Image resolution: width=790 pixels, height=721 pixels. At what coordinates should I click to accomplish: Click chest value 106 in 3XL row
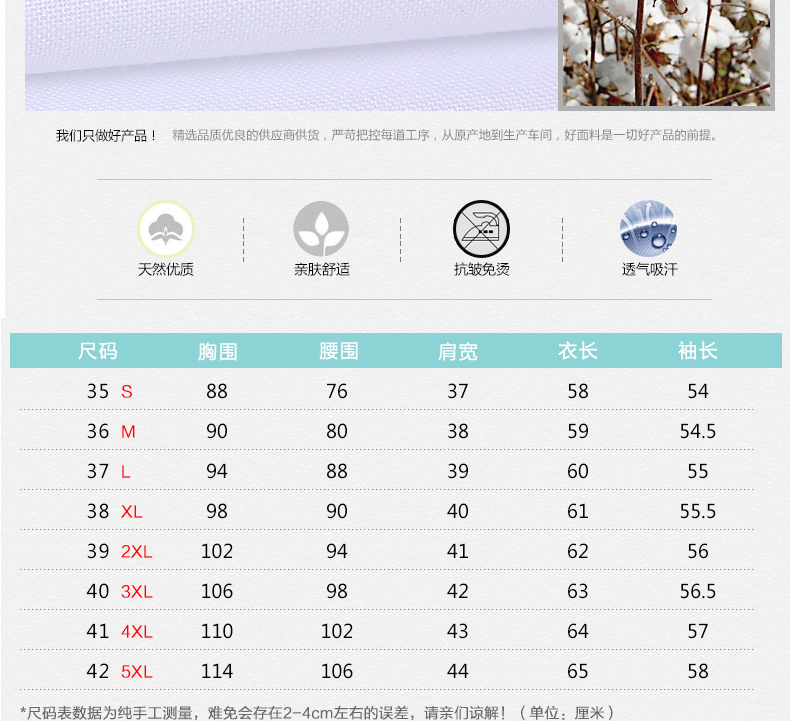click(217, 592)
